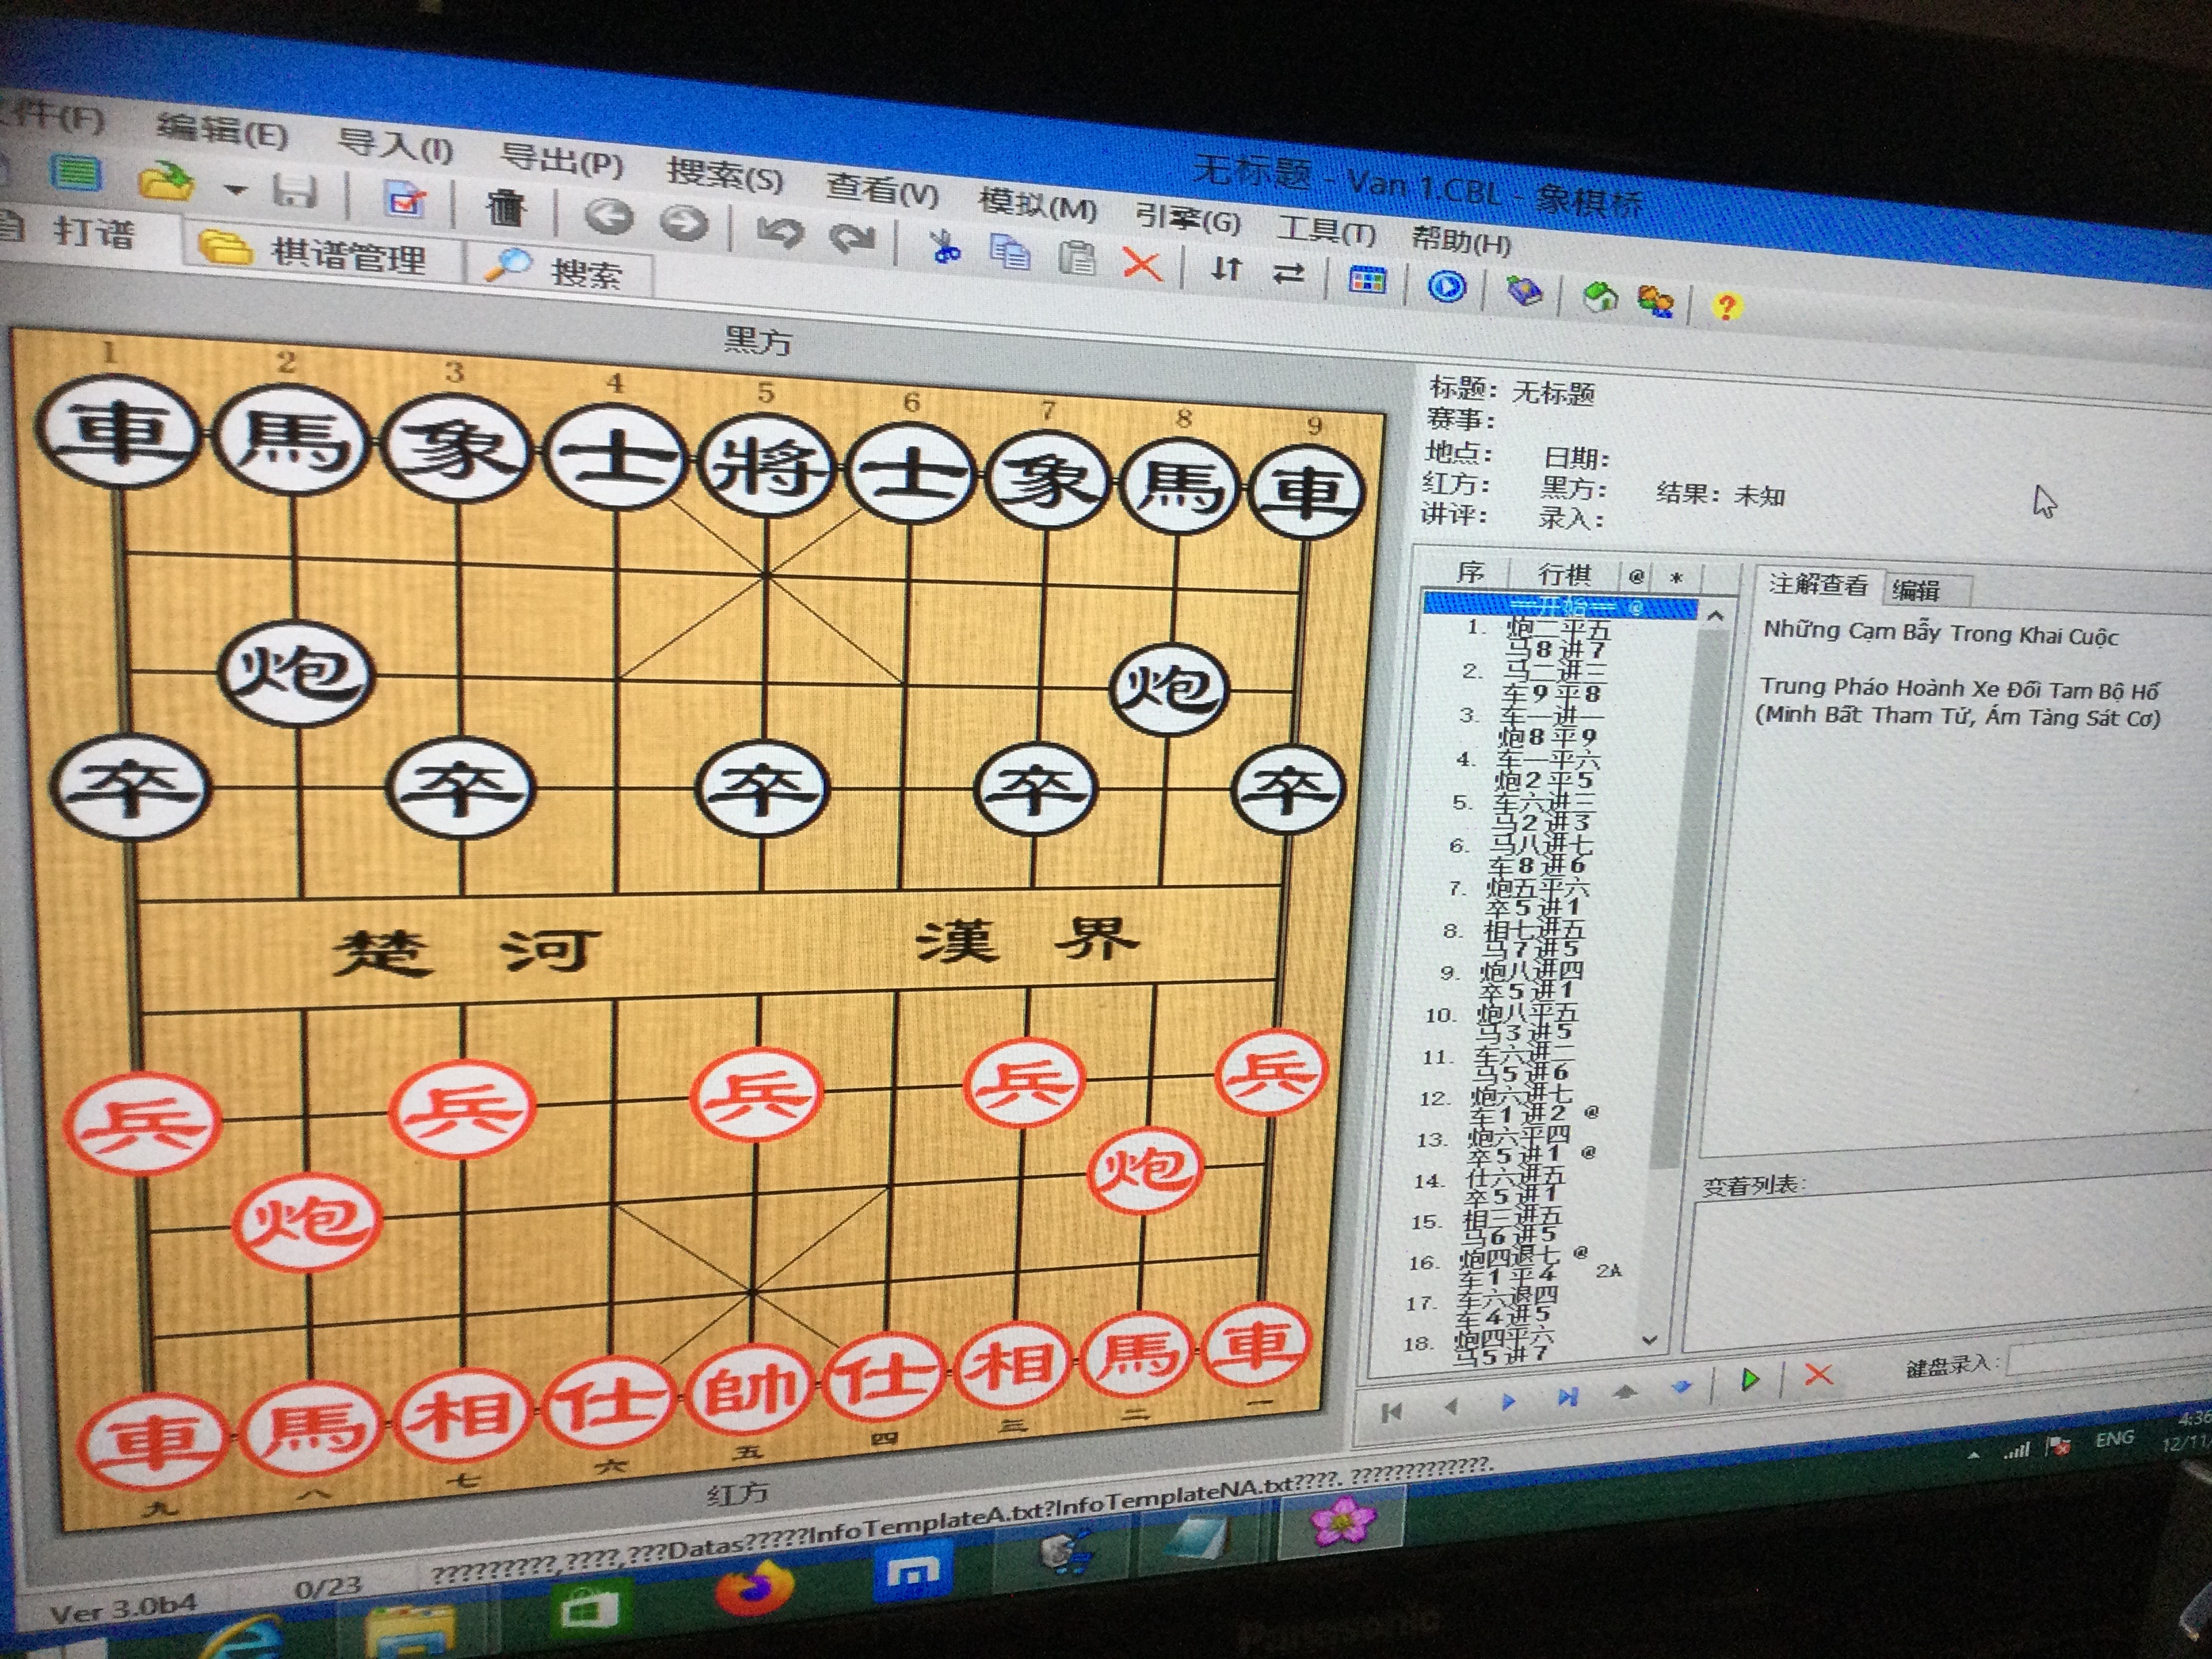Click the redo toolbar icon
The image size is (2212, 1659).
pos(852,238)
